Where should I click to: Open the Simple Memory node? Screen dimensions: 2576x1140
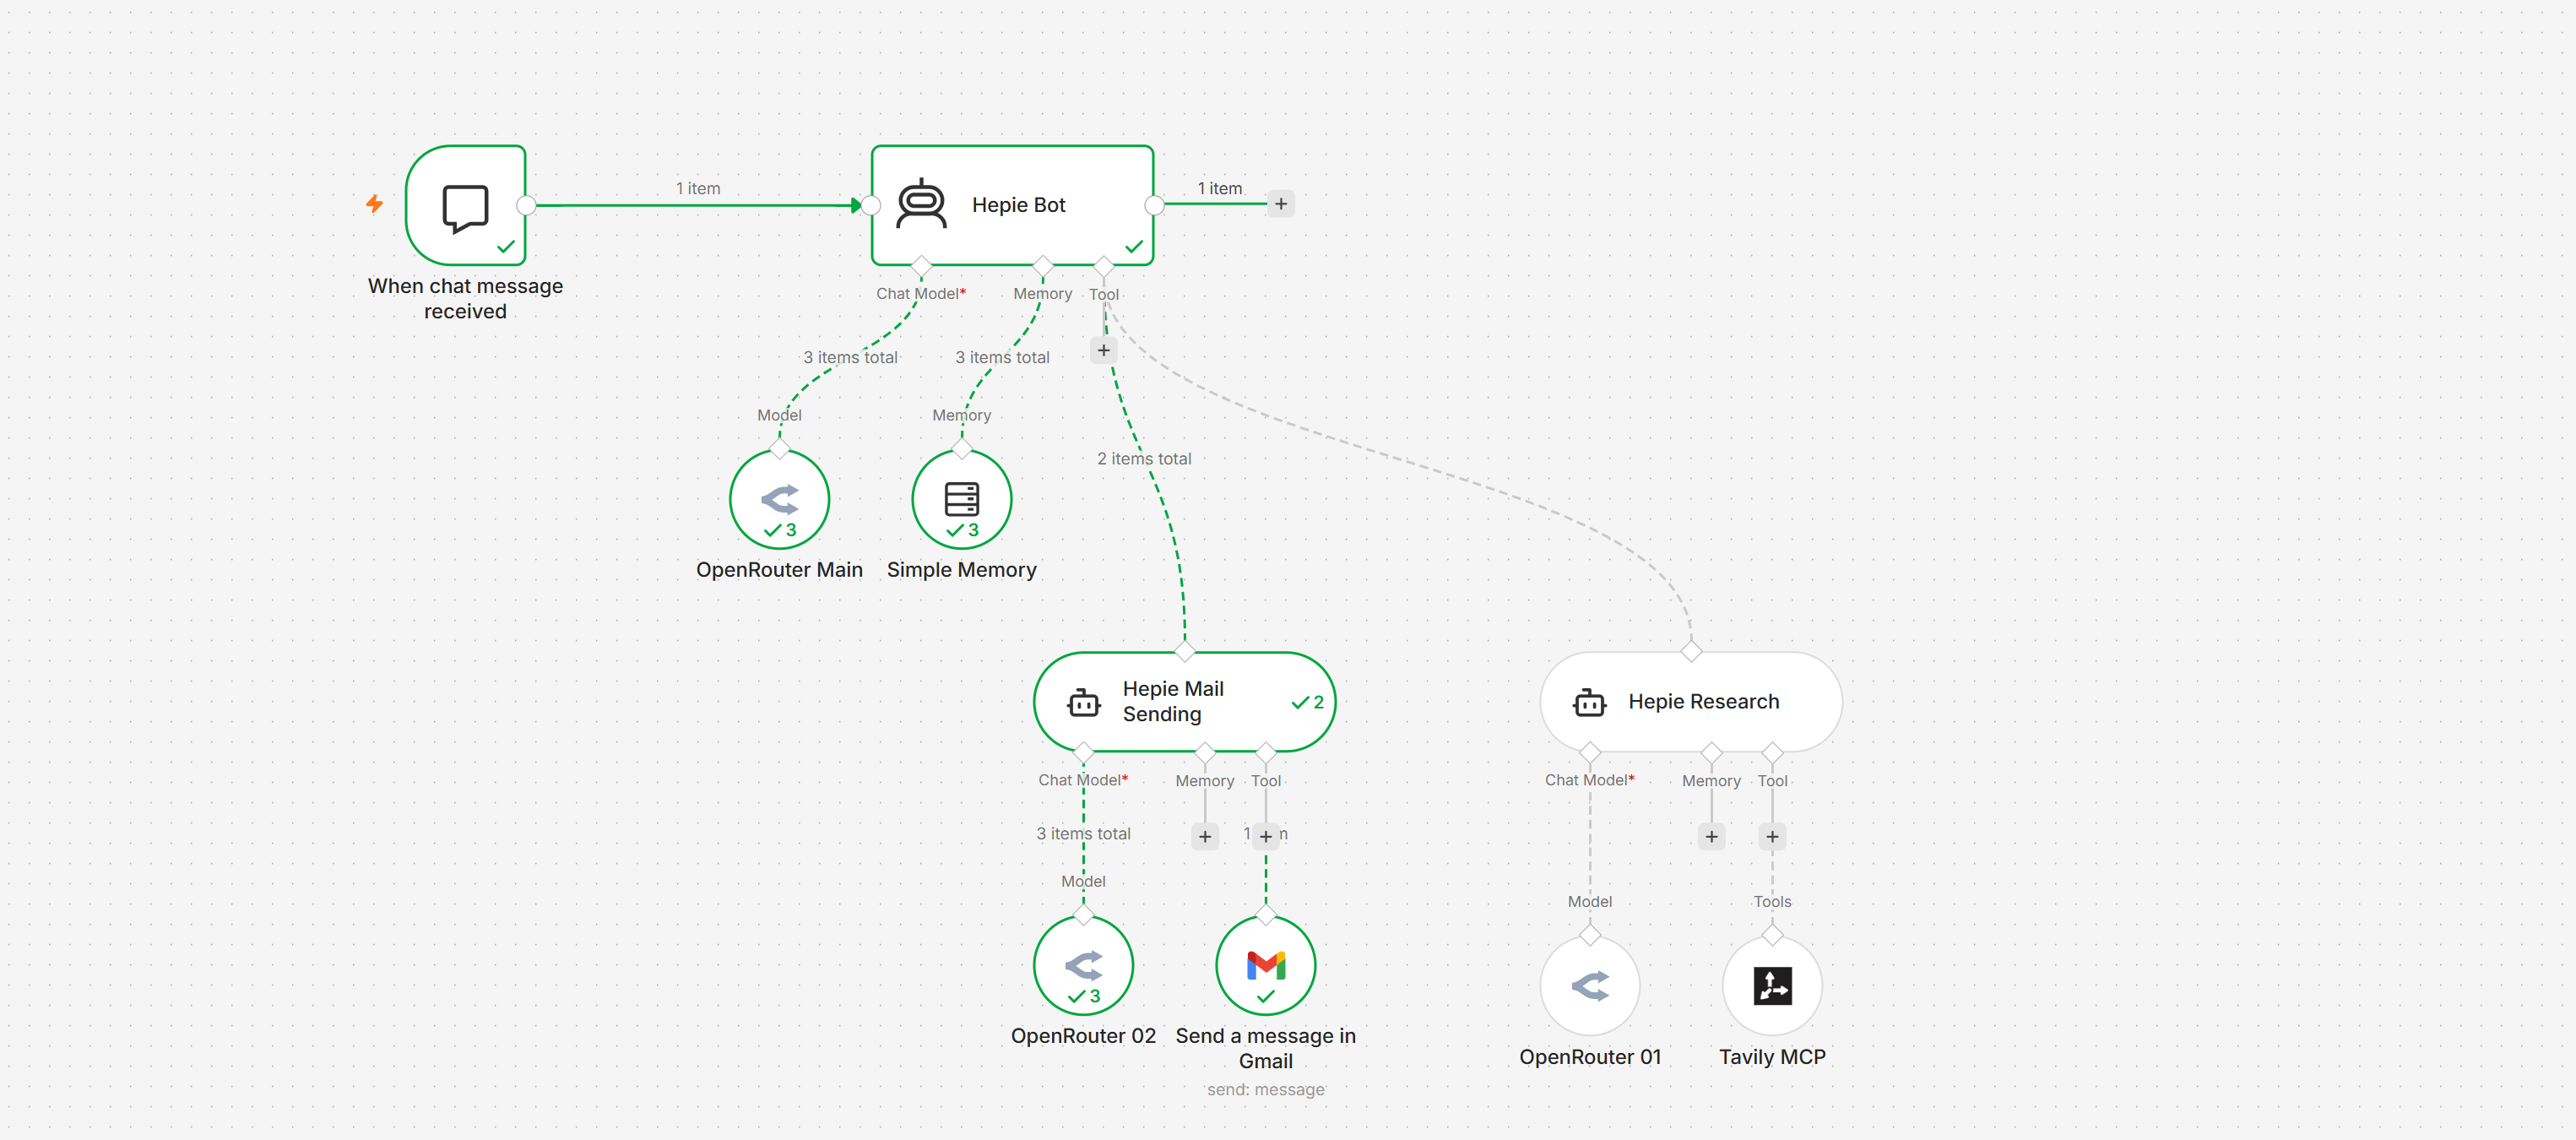961,499
